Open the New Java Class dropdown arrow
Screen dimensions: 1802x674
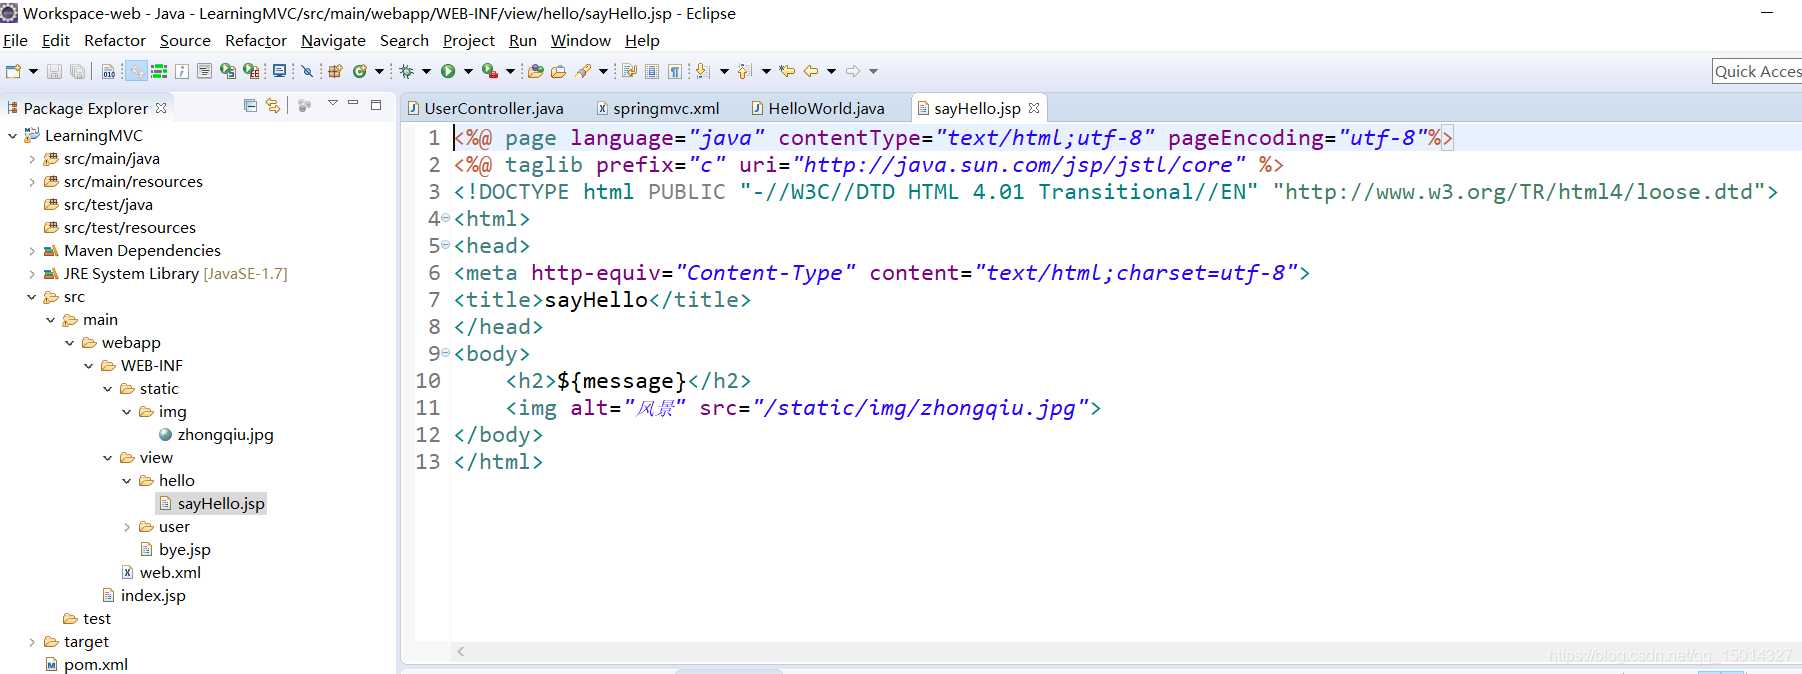click(x=379, y=71)
